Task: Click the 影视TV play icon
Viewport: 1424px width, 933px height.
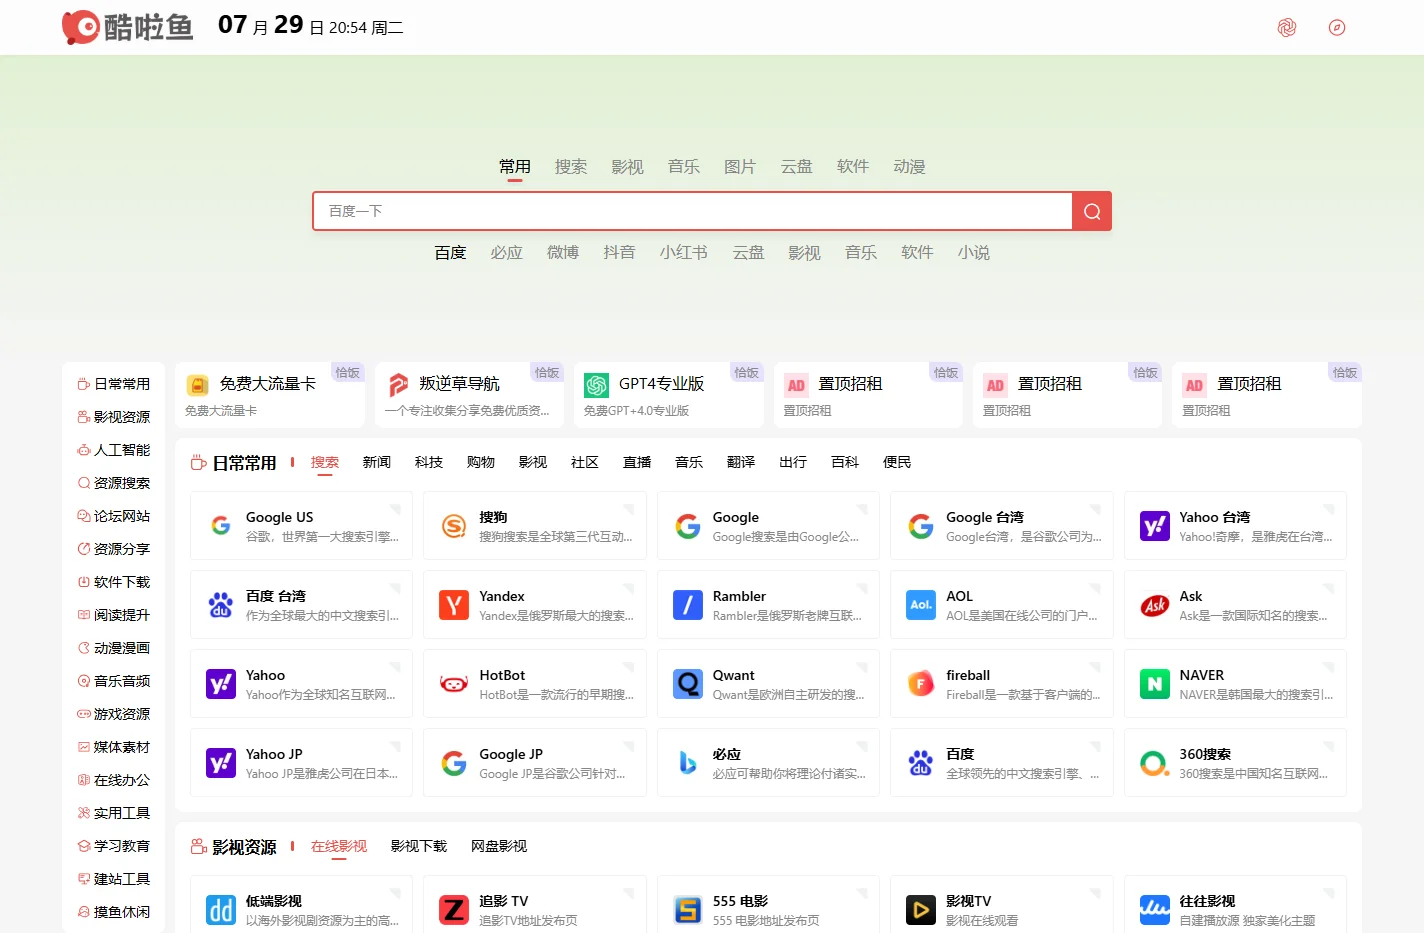Action: pos(921,910)
